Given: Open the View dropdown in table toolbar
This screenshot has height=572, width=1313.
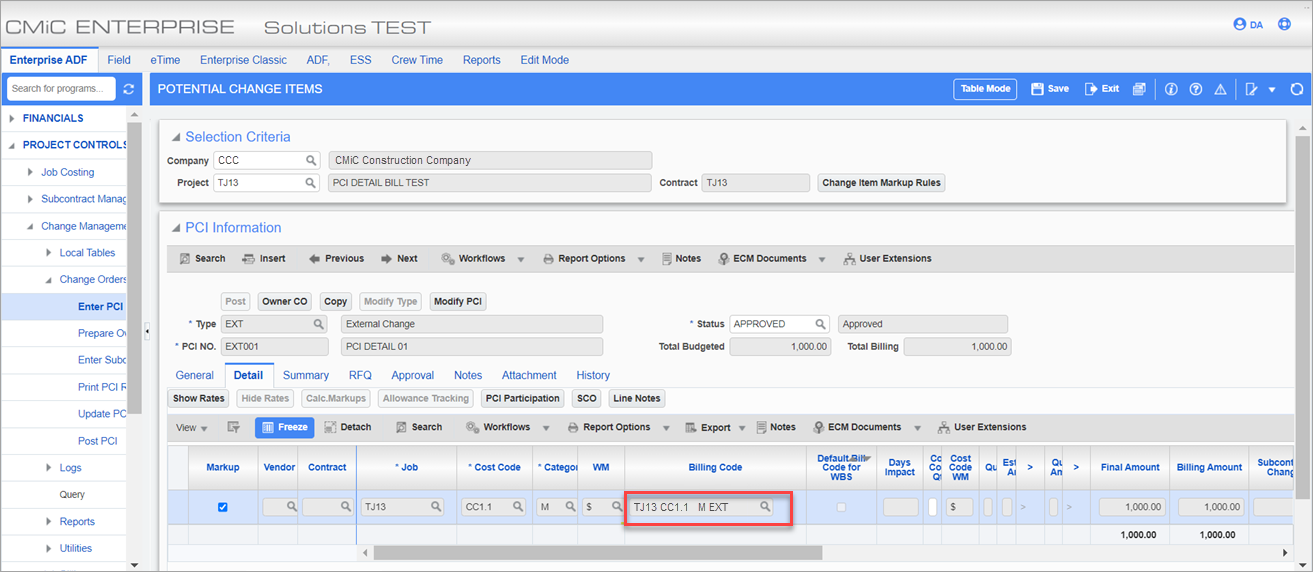Looking at the screenshot, I should coord(191,427).
